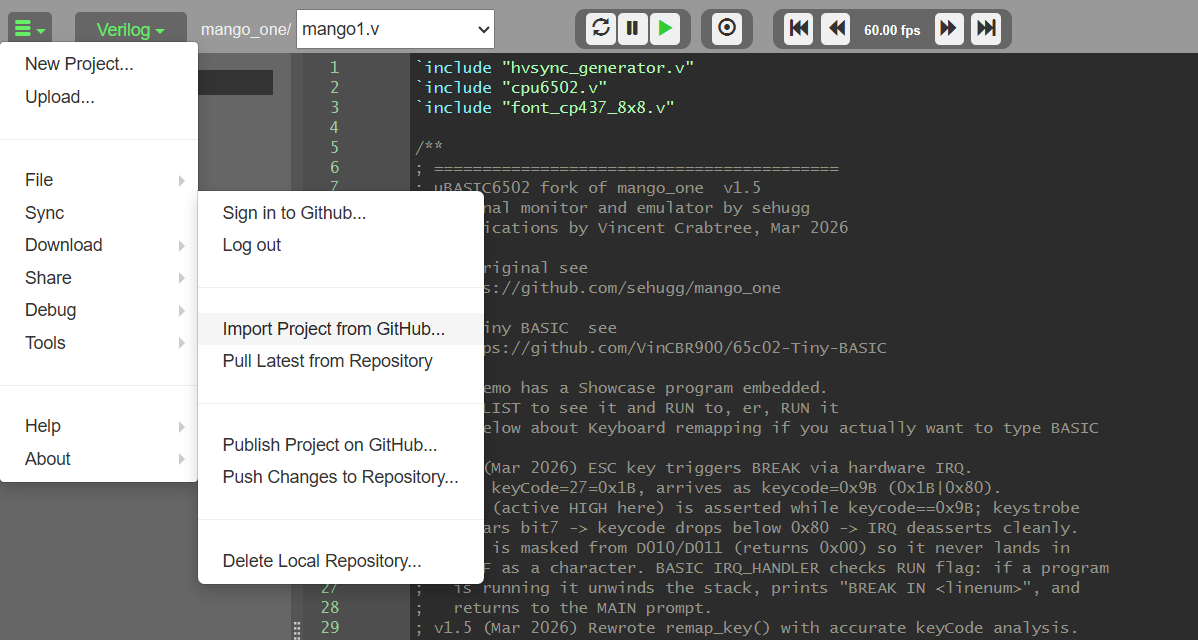
Task: Select Delete Local Repository
Action: (321, 561)
